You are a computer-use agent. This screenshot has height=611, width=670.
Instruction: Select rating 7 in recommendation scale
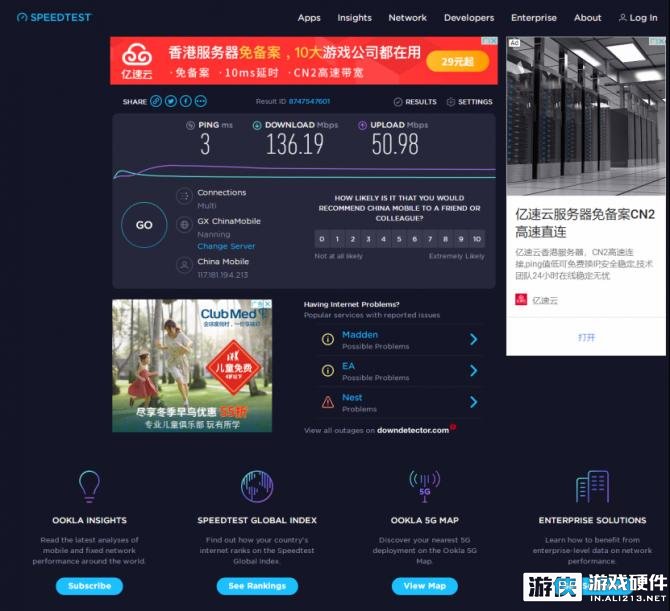coord(430,239)
